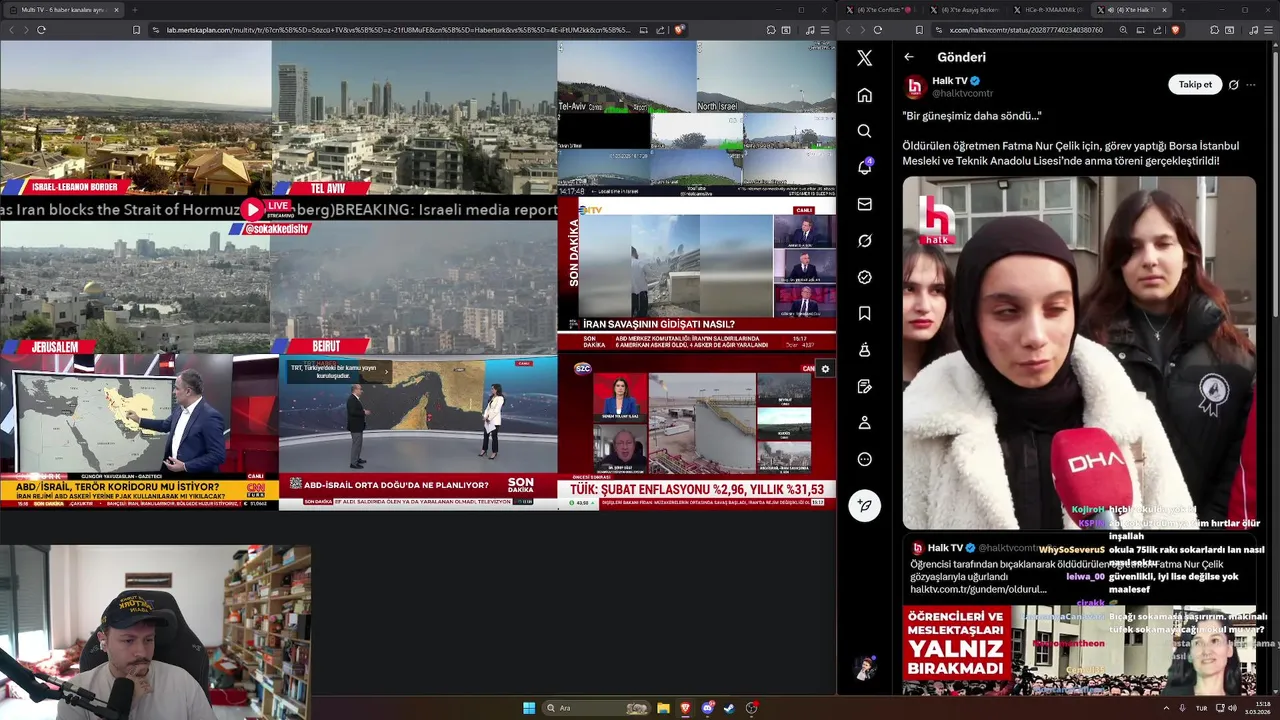The image size is (1280, 720).
Task: Open Discord from the Windows taskbar
Action: (x=707, y=708)
